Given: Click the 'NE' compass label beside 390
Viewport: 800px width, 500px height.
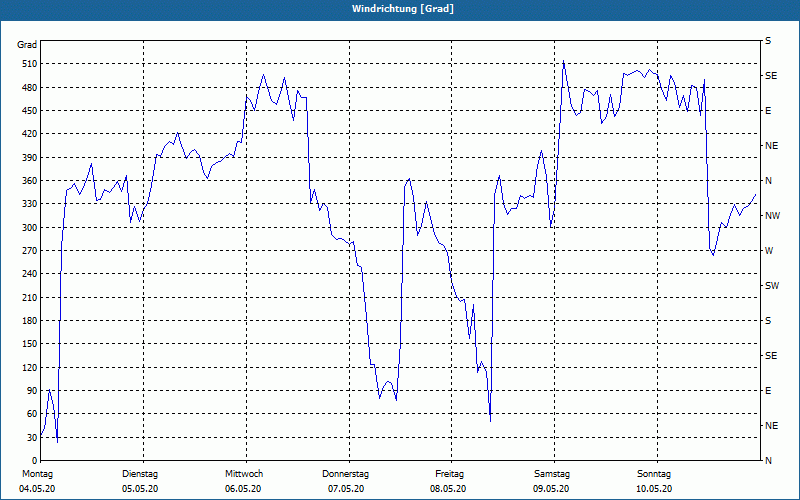Looking at the screenshot, I should point(772,146).
